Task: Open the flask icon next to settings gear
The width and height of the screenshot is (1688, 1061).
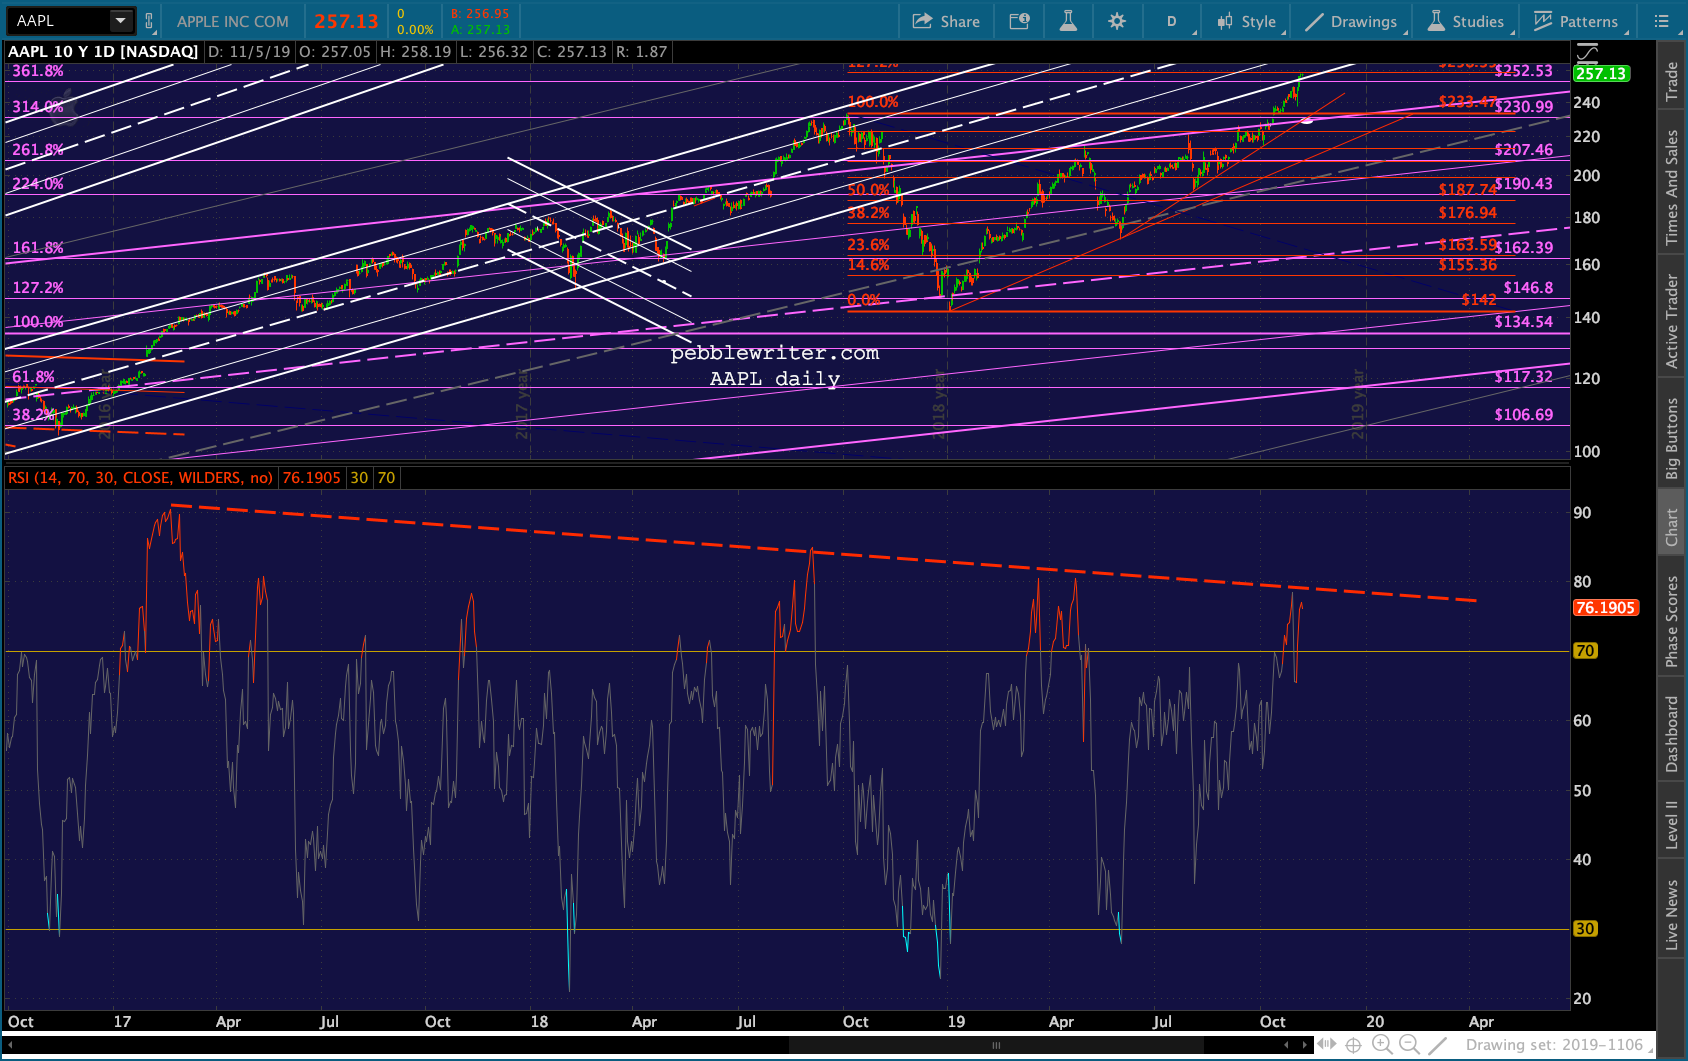Action: tap(1068, 21)
